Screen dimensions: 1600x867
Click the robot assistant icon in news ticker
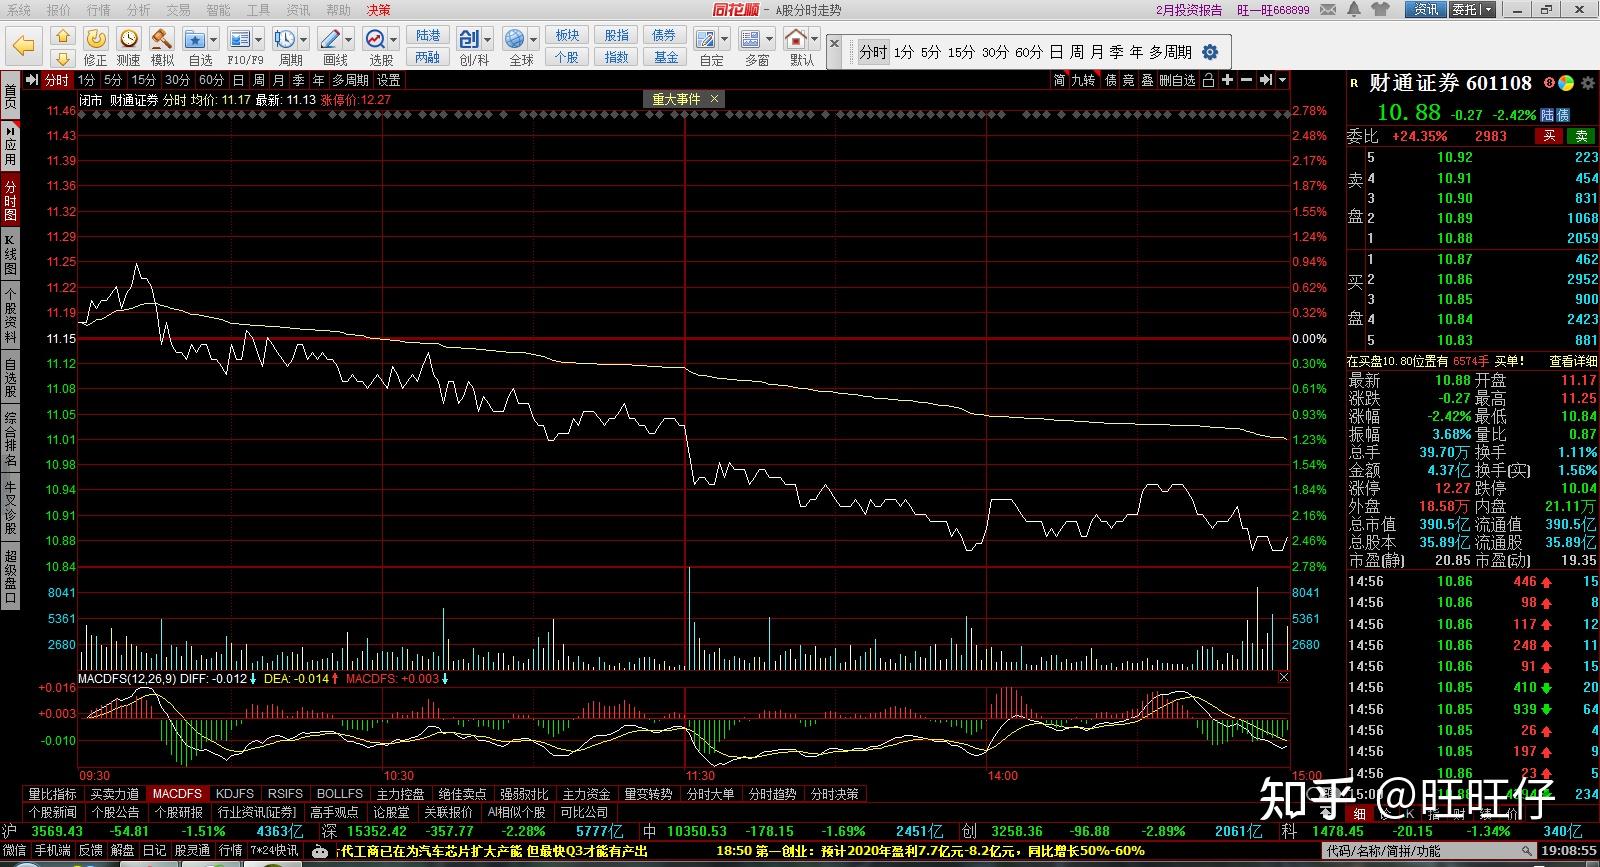[x=320, y=851]
